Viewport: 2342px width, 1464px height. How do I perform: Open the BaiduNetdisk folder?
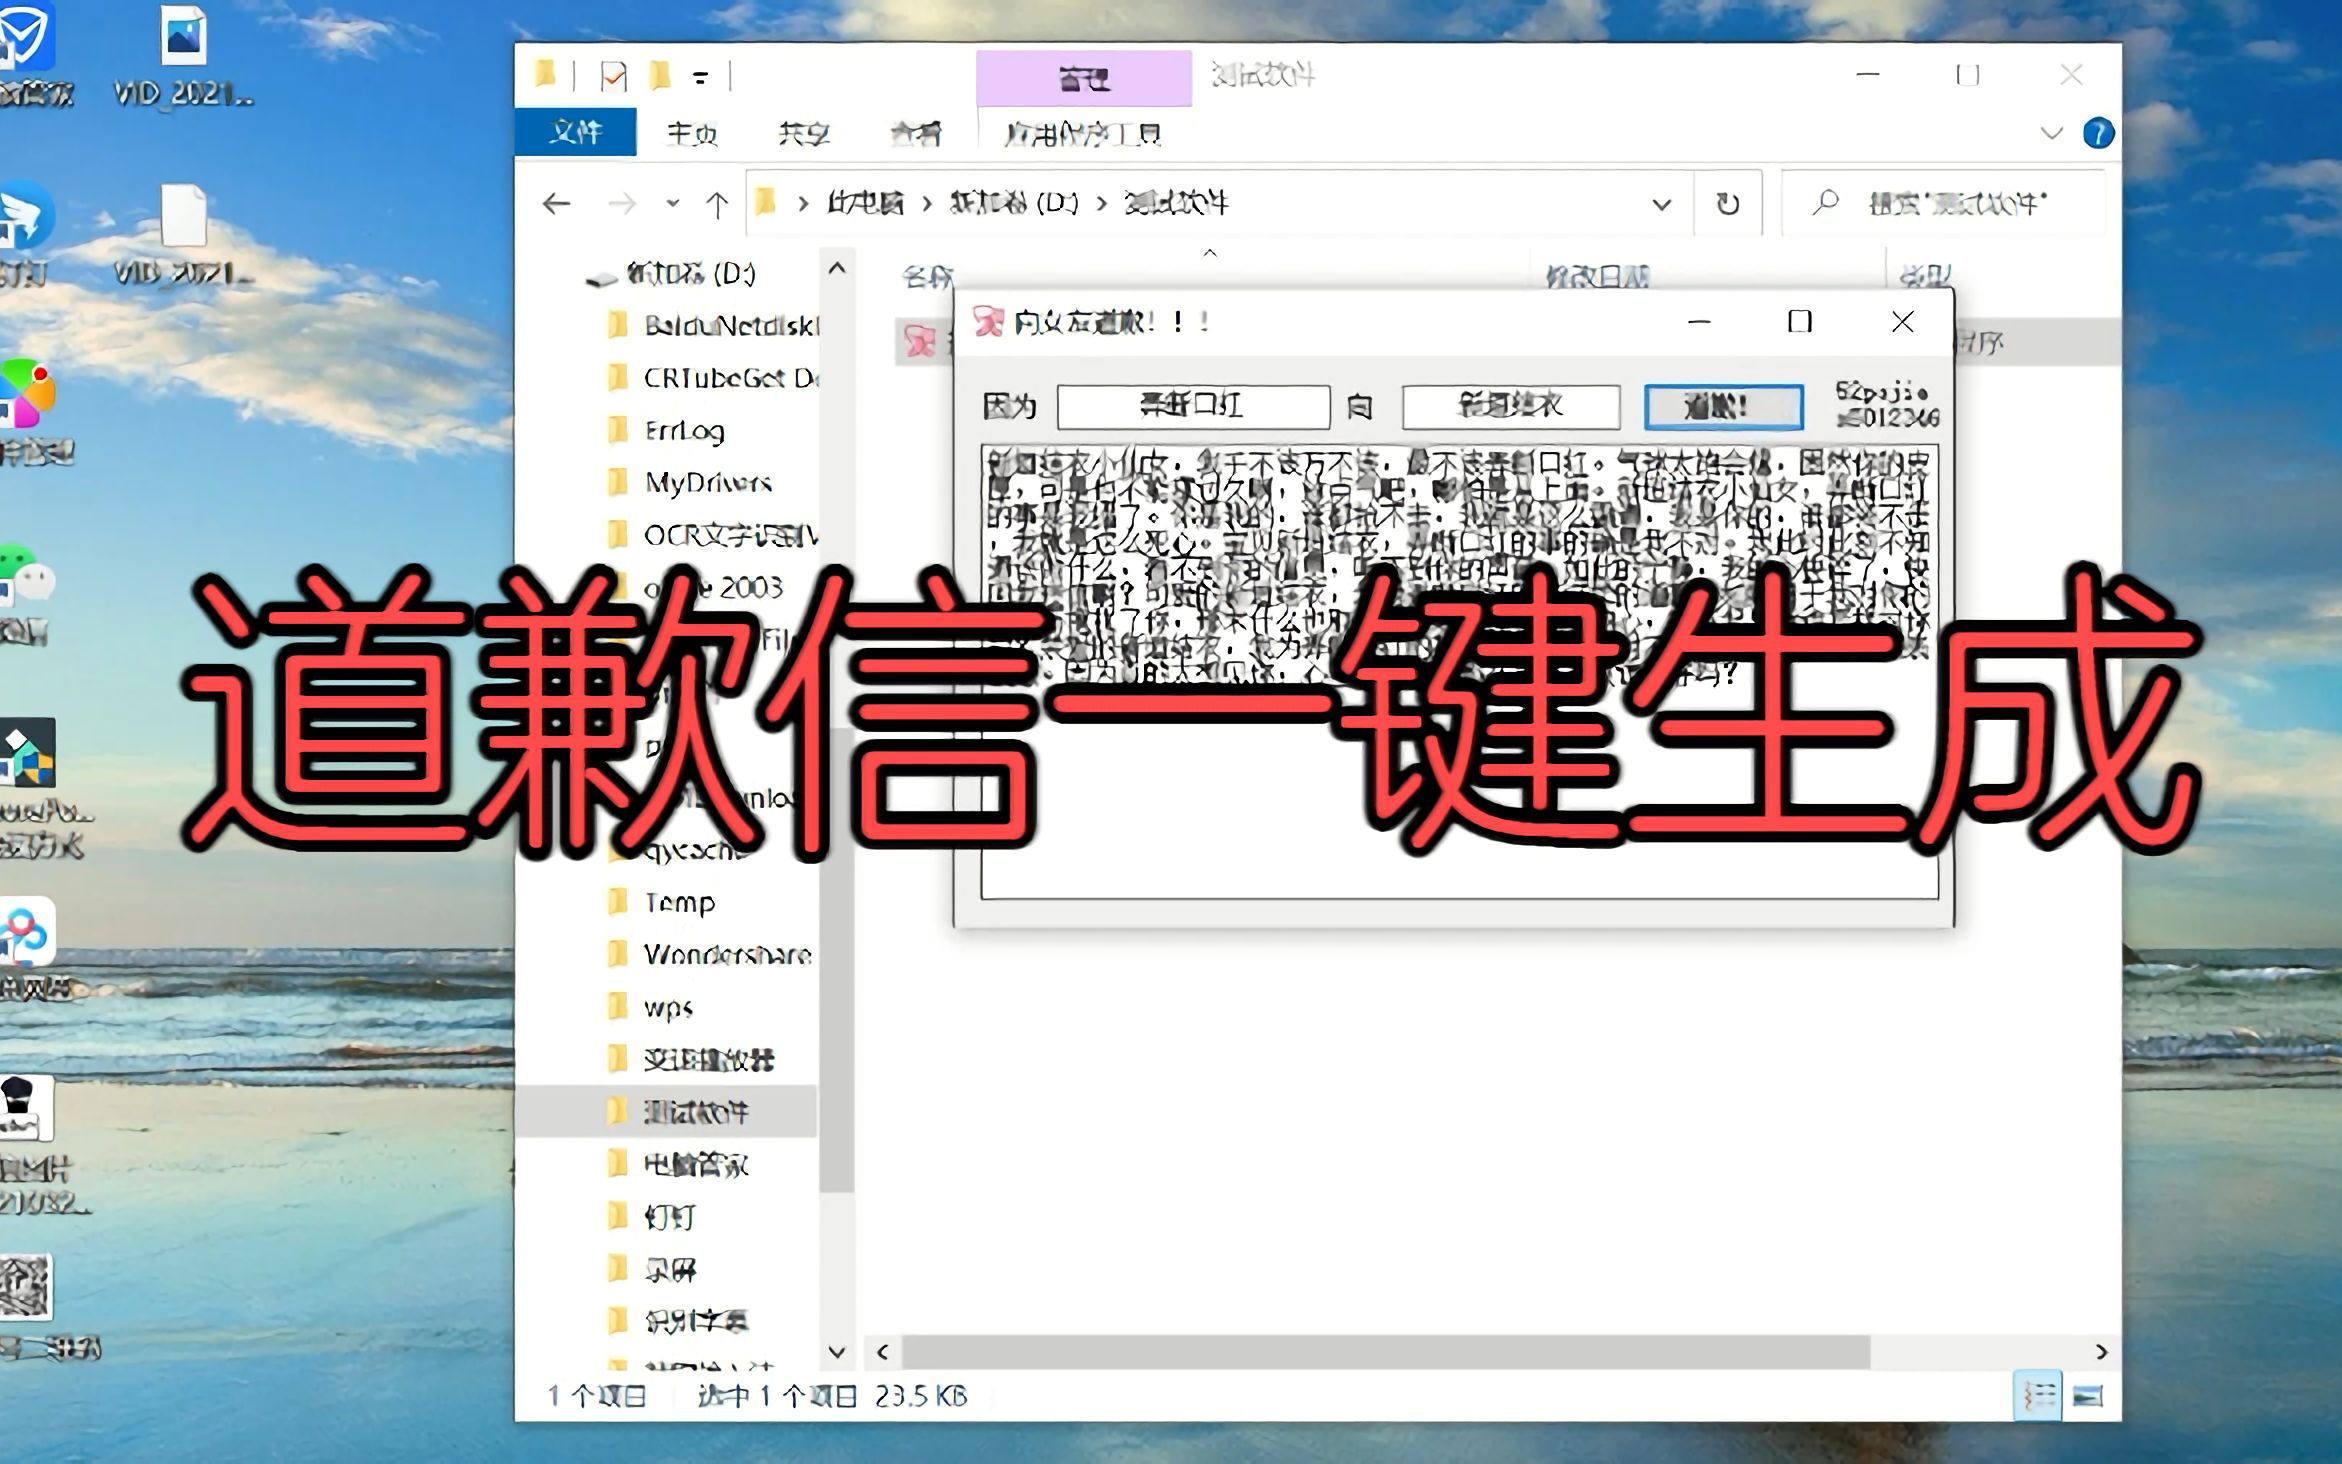712,326
